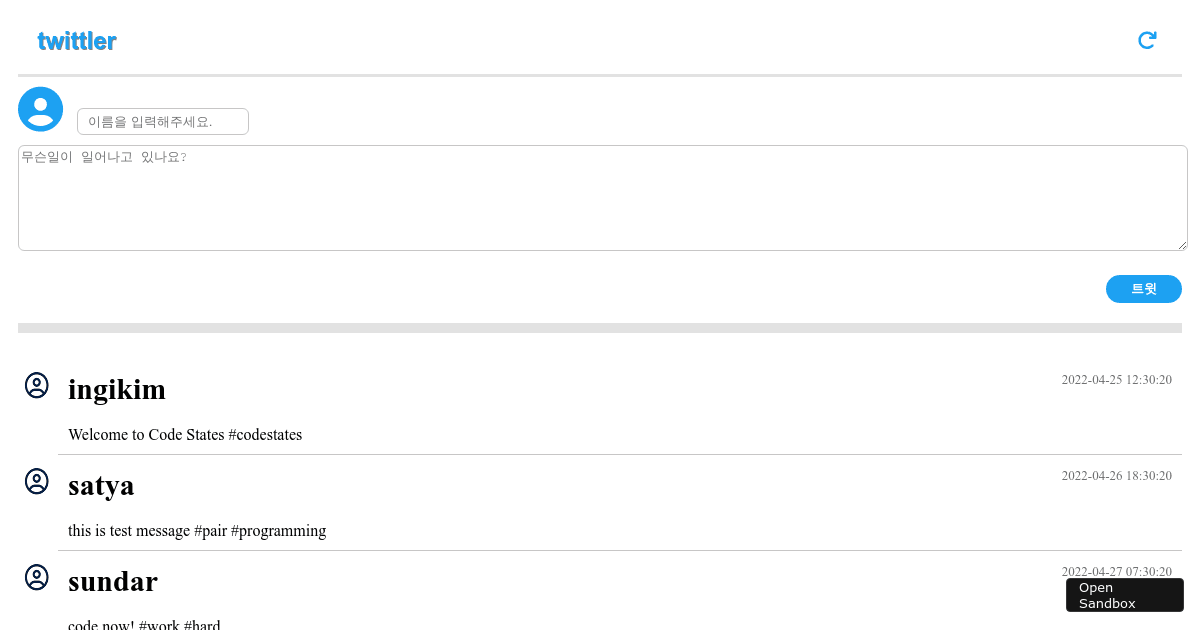Click the textarea resize handle corner
The width and height of the screenshot is (1200, 630).
(1183, 246)
